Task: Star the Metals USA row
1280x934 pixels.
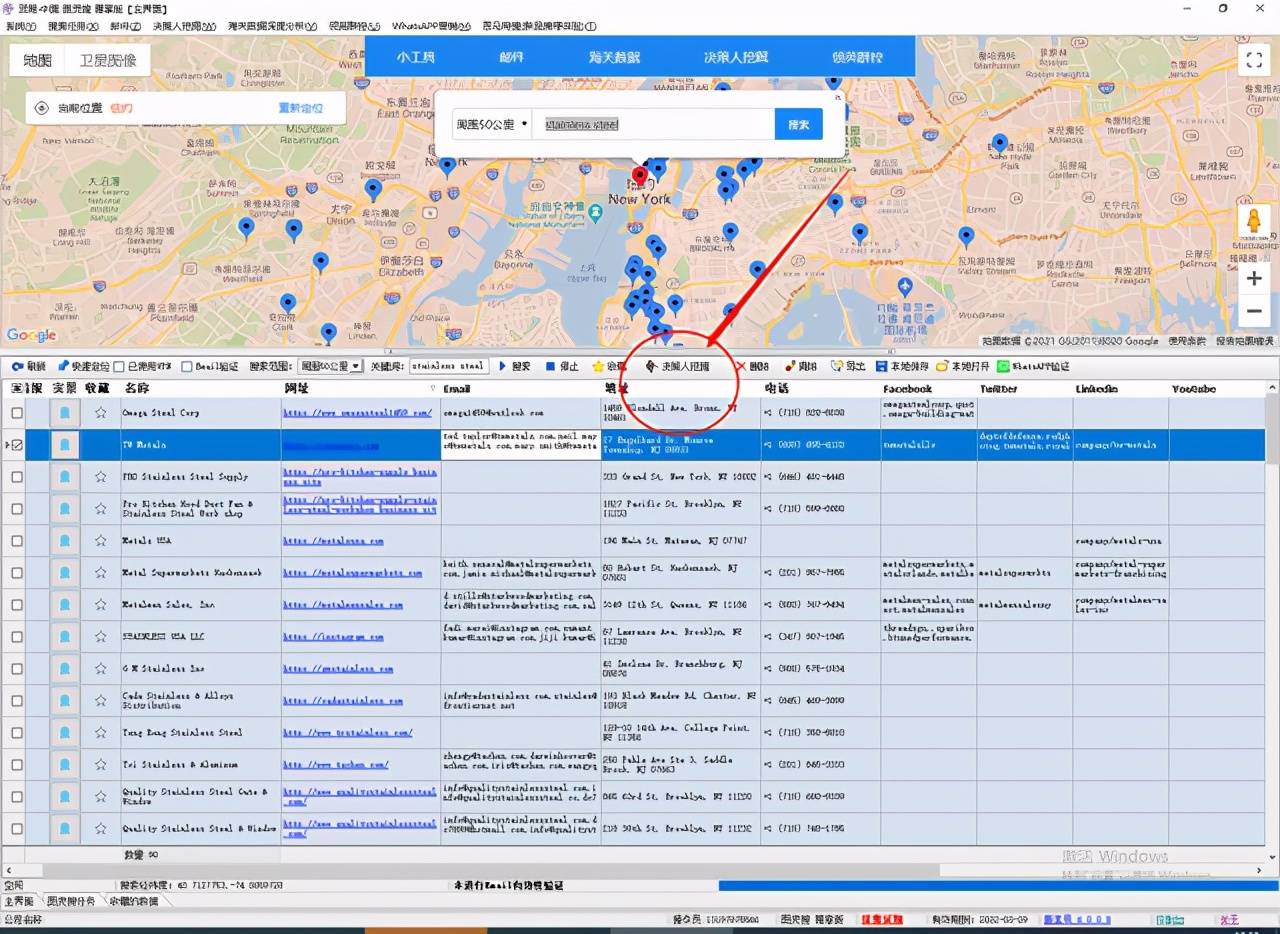Action: (100, 541)
